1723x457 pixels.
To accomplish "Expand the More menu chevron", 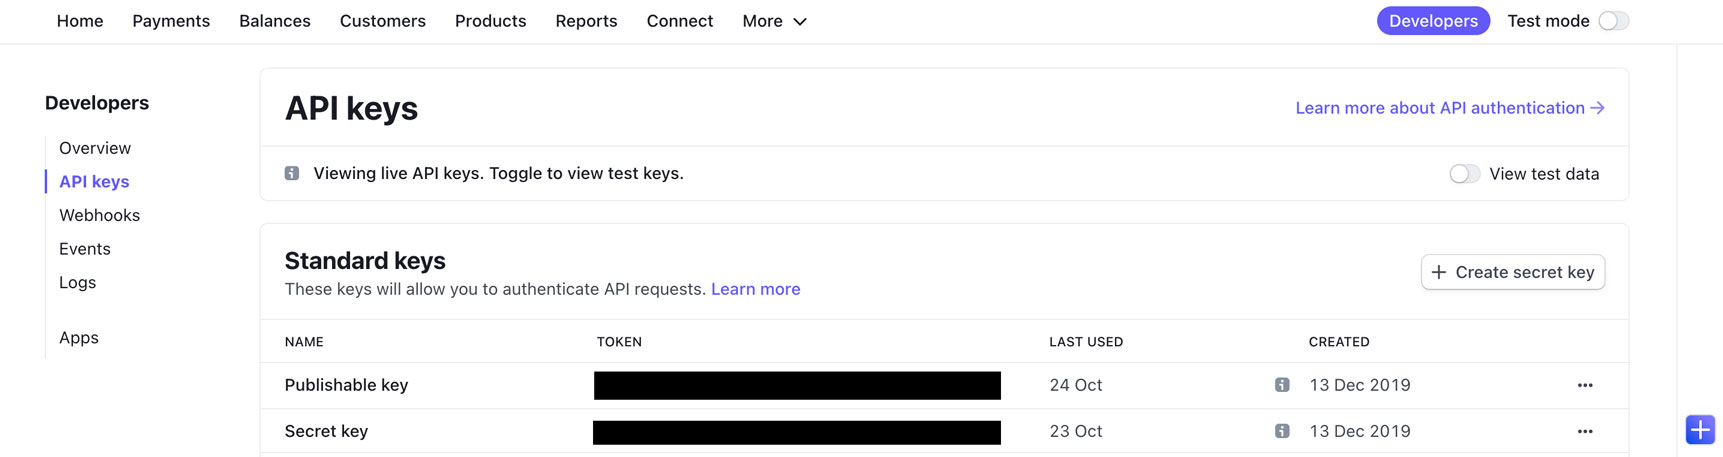I will pos(800,21).
